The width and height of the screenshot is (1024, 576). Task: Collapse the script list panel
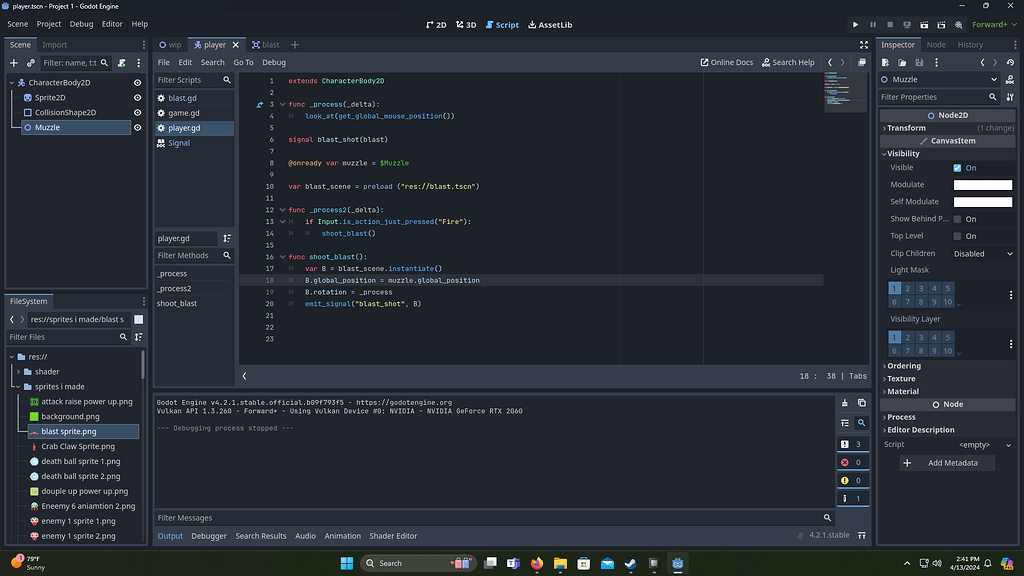[x=244, y=376]
